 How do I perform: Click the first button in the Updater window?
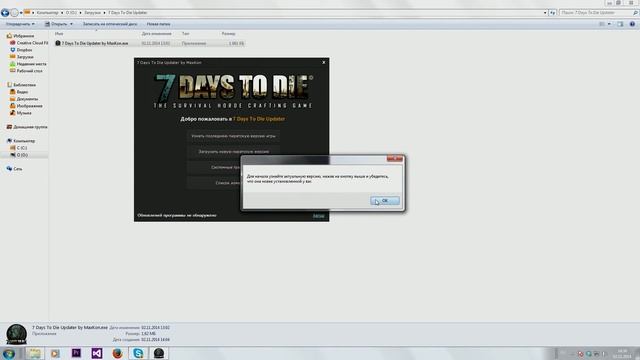[233, 136]
